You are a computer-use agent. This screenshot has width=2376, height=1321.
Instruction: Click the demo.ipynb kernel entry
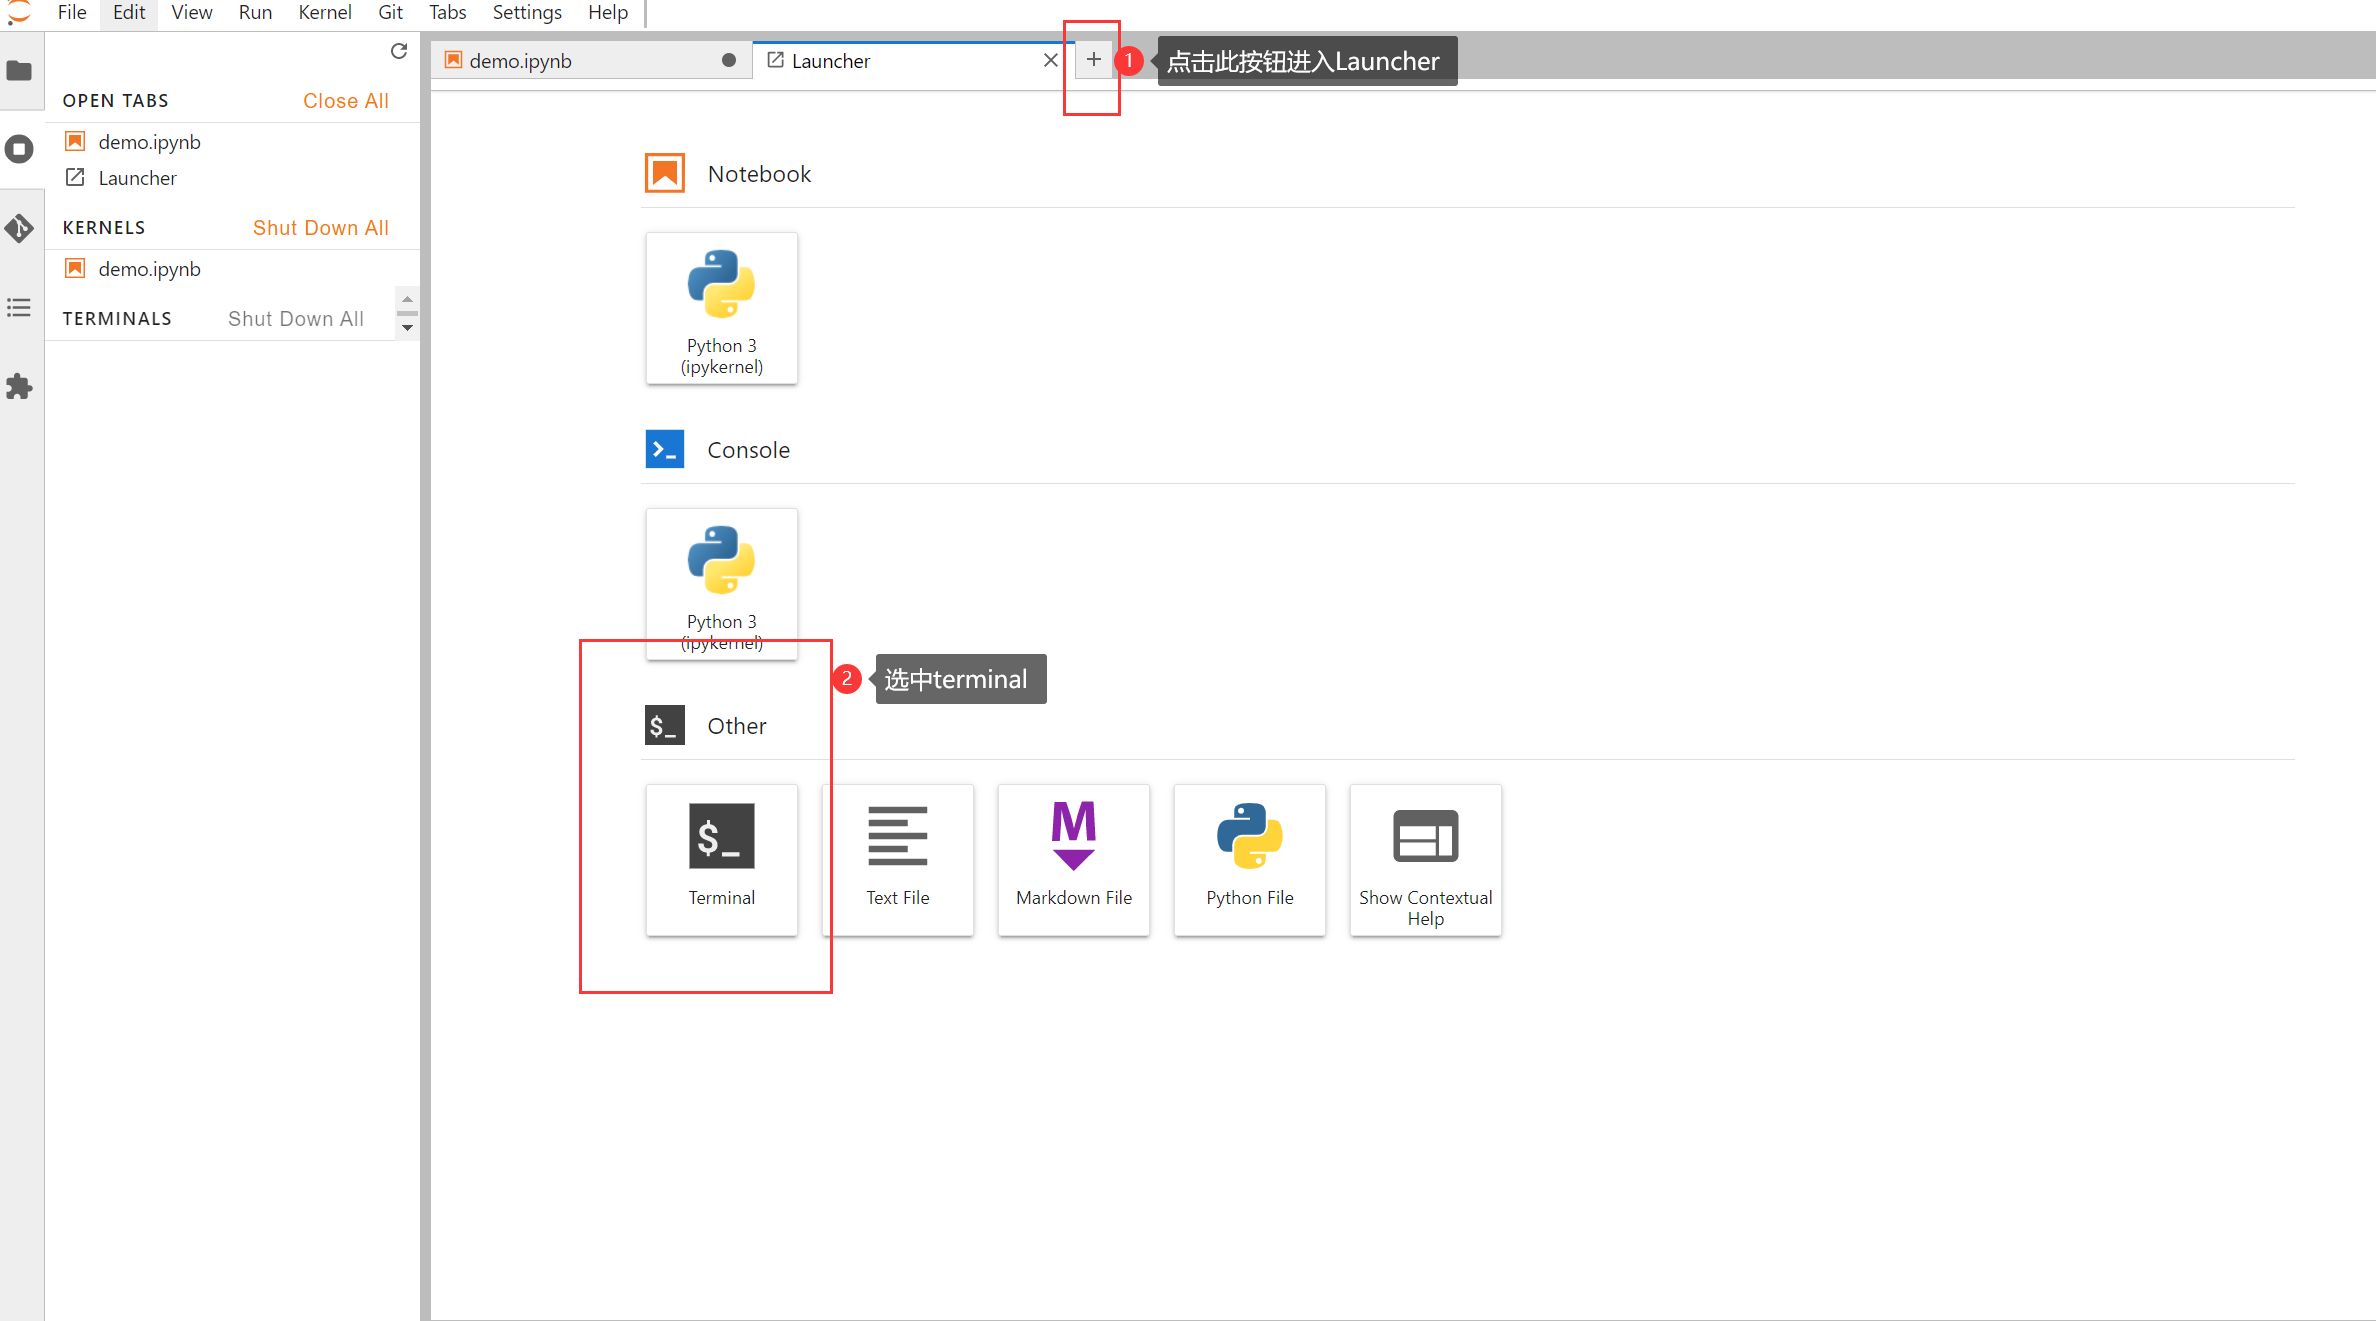(150, 268)
